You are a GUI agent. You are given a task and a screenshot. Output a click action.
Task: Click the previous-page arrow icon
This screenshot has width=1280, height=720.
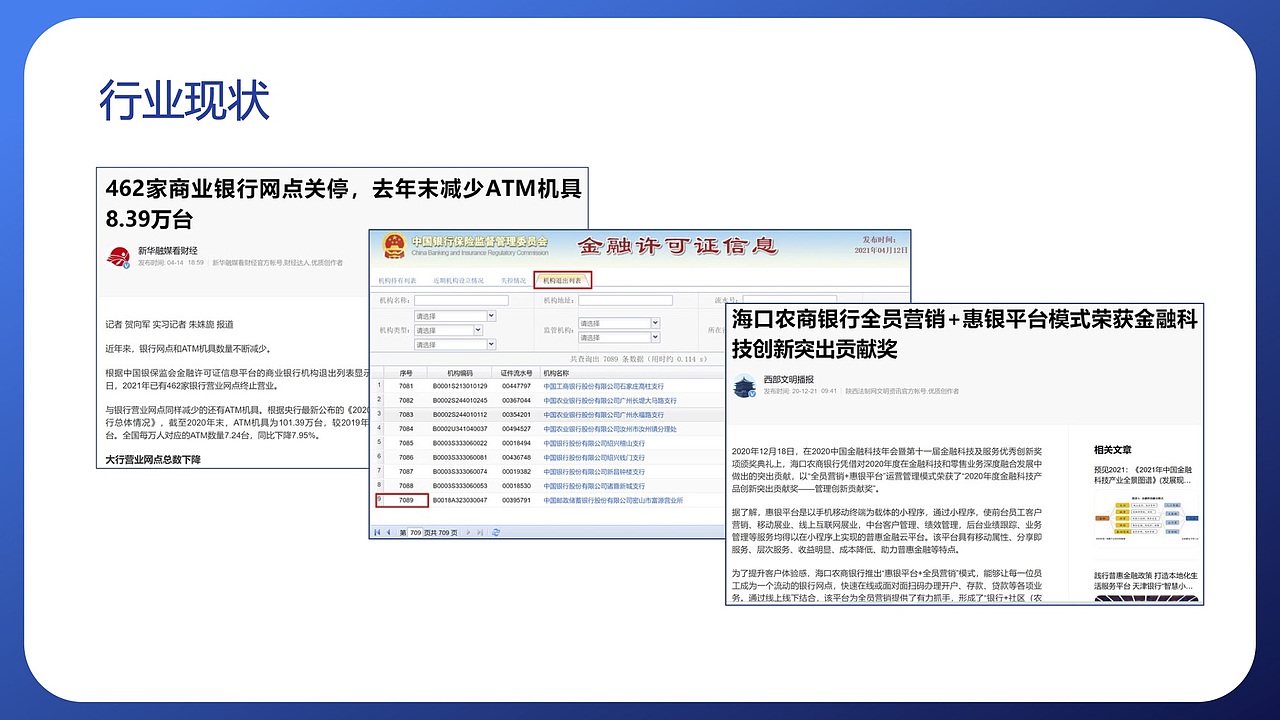click(x=386, y=532)
